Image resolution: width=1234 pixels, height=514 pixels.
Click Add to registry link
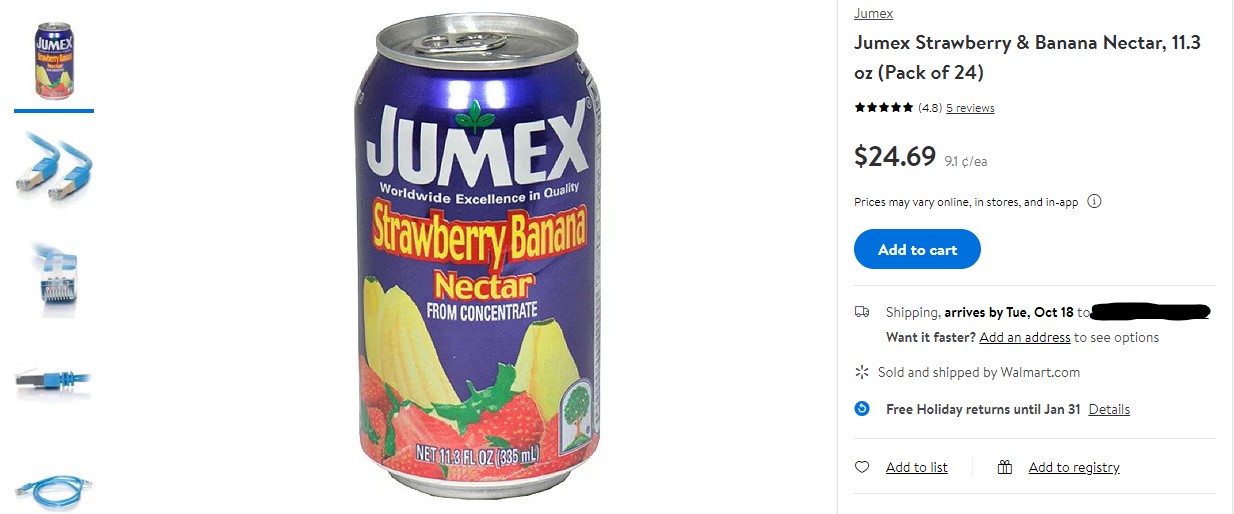[x=1074, y=467]
